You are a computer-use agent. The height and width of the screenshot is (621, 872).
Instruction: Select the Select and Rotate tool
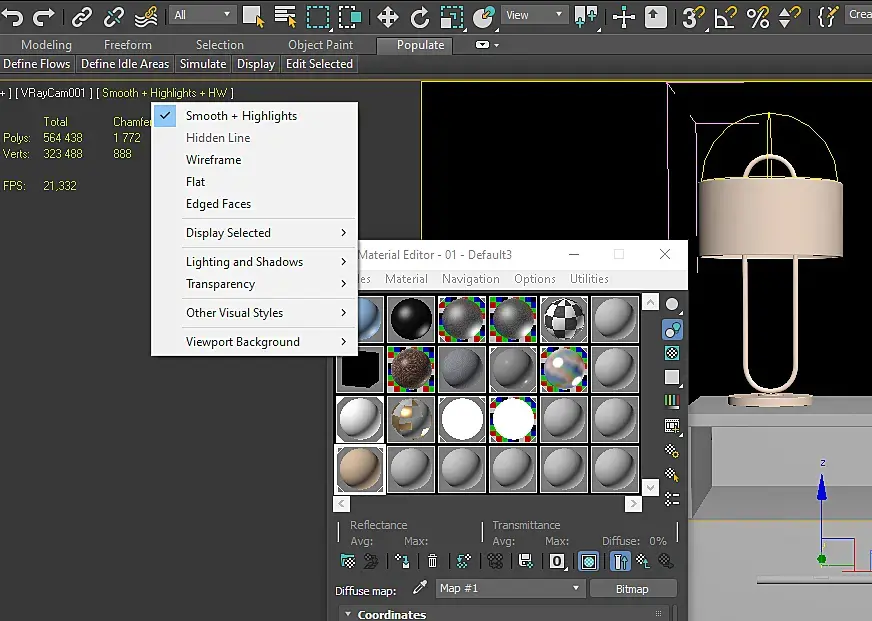click(420, 16)
